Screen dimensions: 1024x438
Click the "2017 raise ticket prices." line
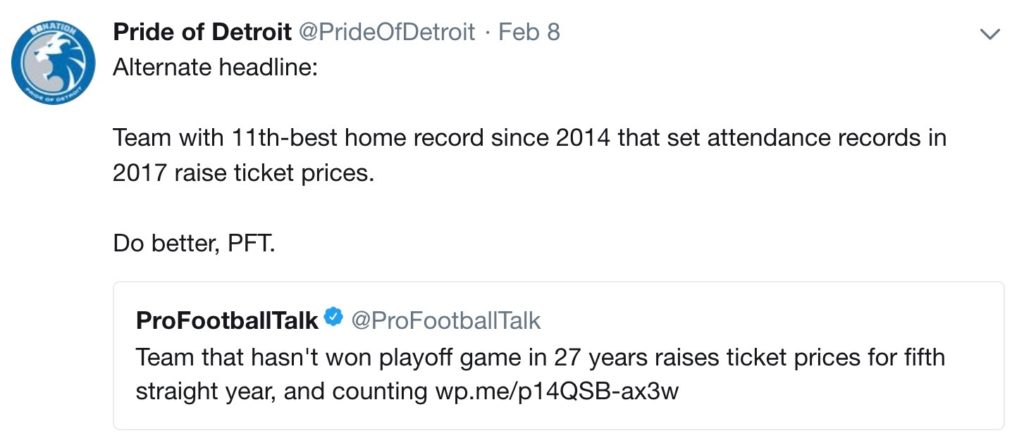[x=244, y=173]
